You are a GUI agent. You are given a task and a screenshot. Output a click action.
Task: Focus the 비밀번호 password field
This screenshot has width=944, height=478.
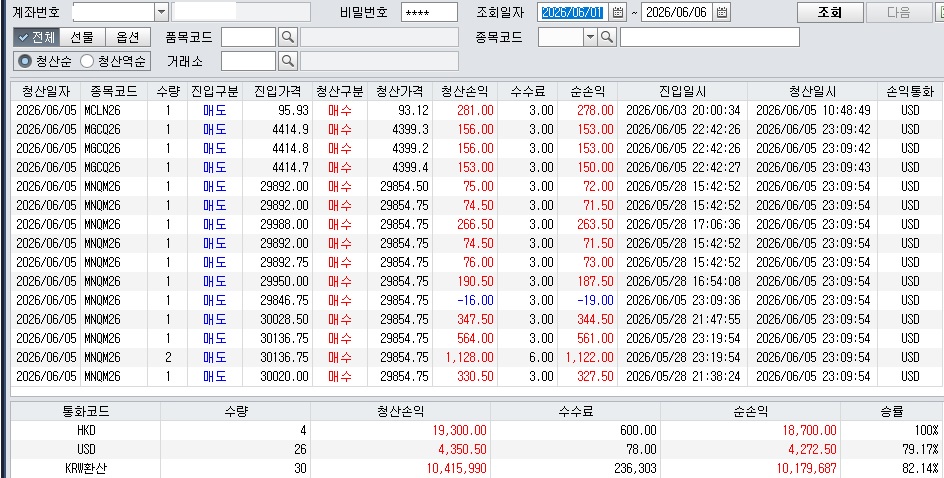tap(429, 12)
